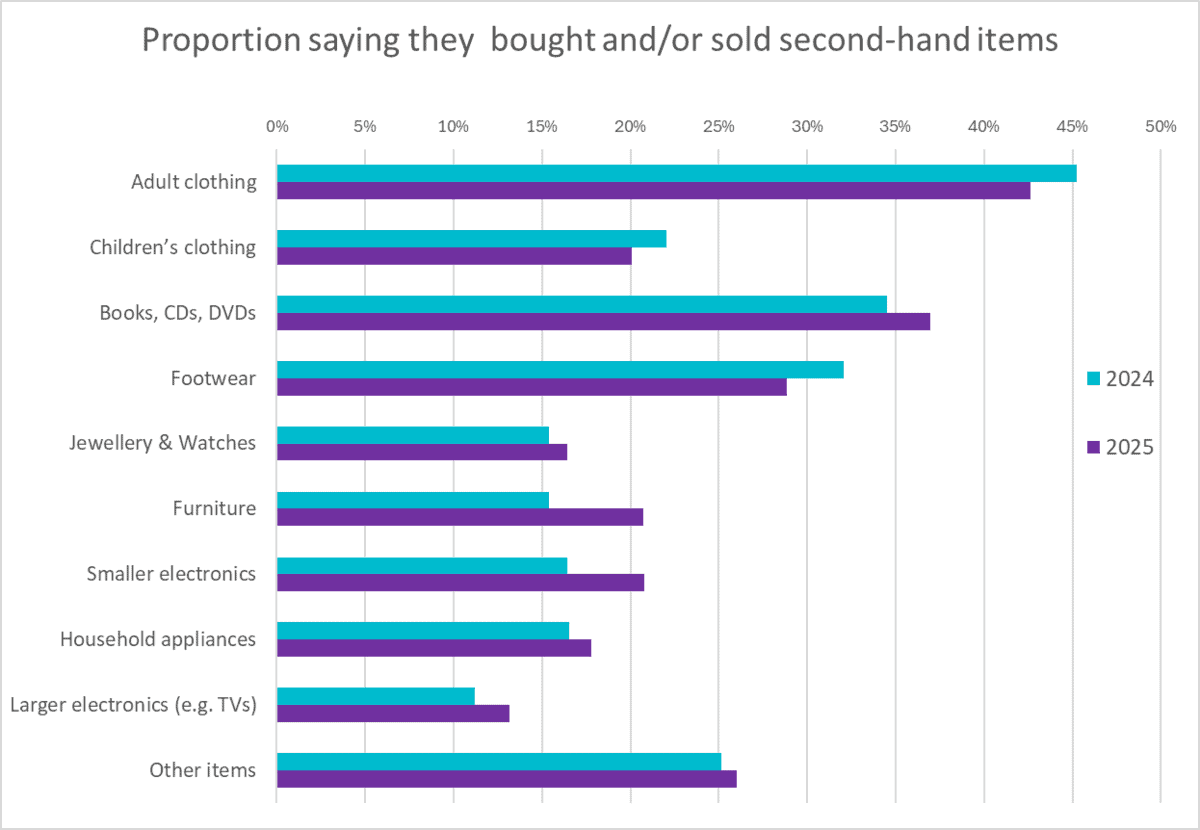Click the 2024 Household appliances bar
This screenshot has height=830, width=1200.
(422, 630)
